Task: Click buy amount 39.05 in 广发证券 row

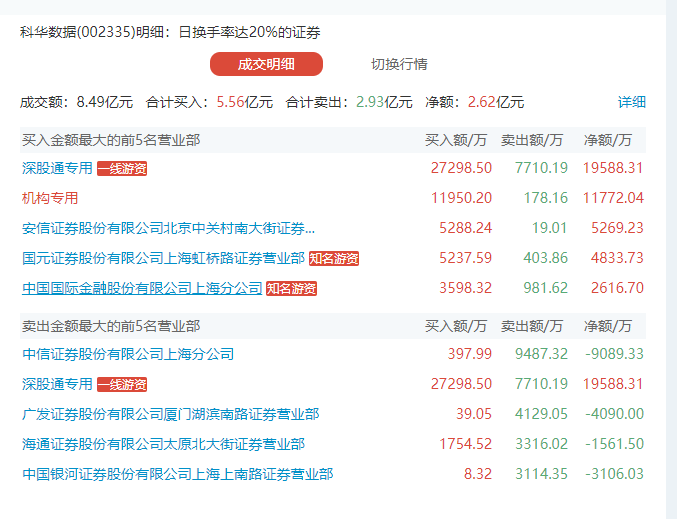Action: point(474,414)
